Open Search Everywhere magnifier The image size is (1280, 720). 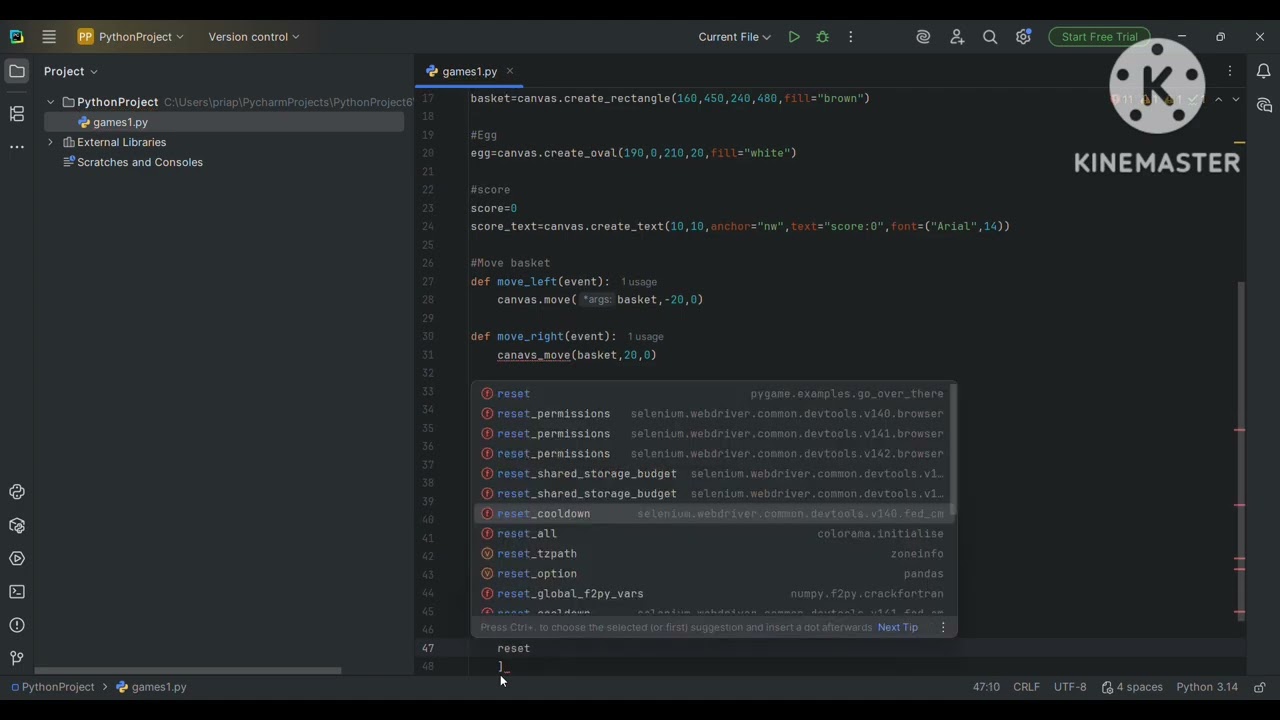990,37
